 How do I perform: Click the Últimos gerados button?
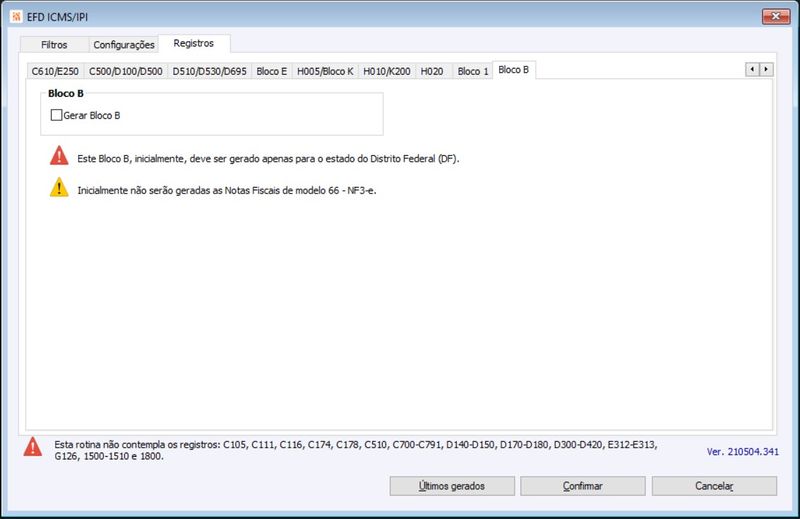pyautogui.click(x=452, y=486)
